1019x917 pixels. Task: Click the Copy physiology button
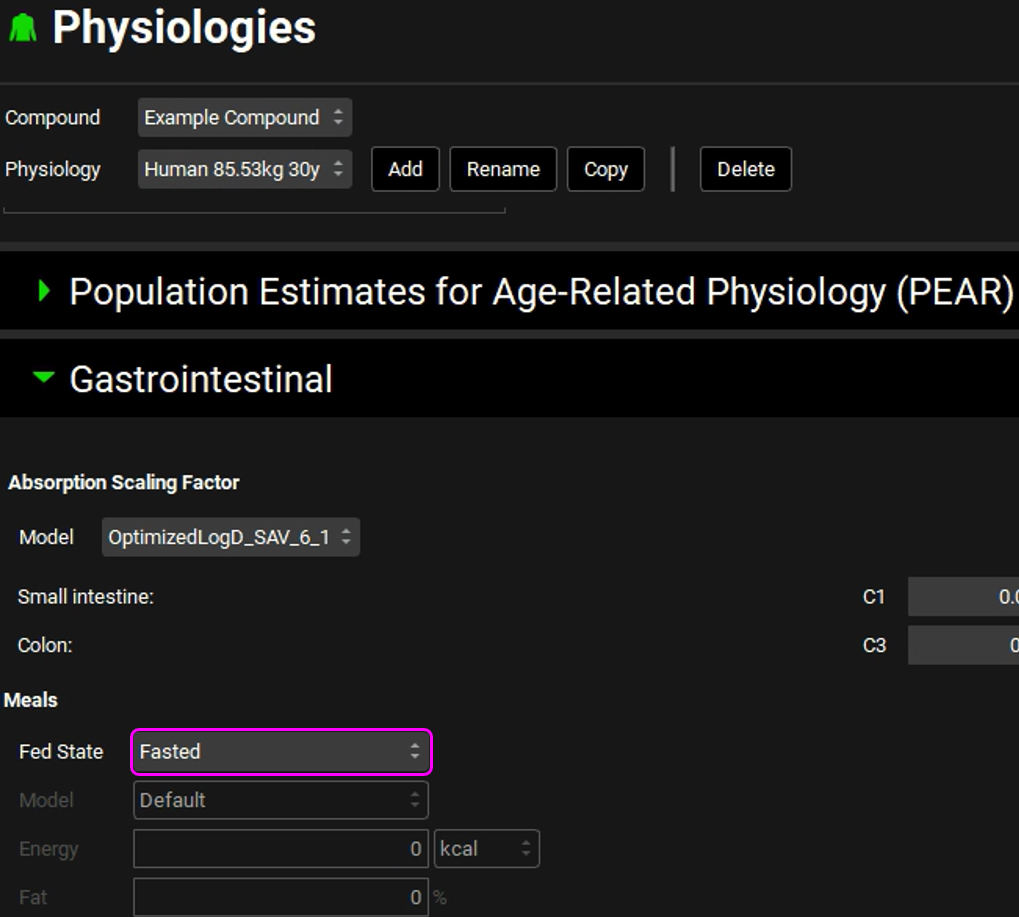[605, 169]
